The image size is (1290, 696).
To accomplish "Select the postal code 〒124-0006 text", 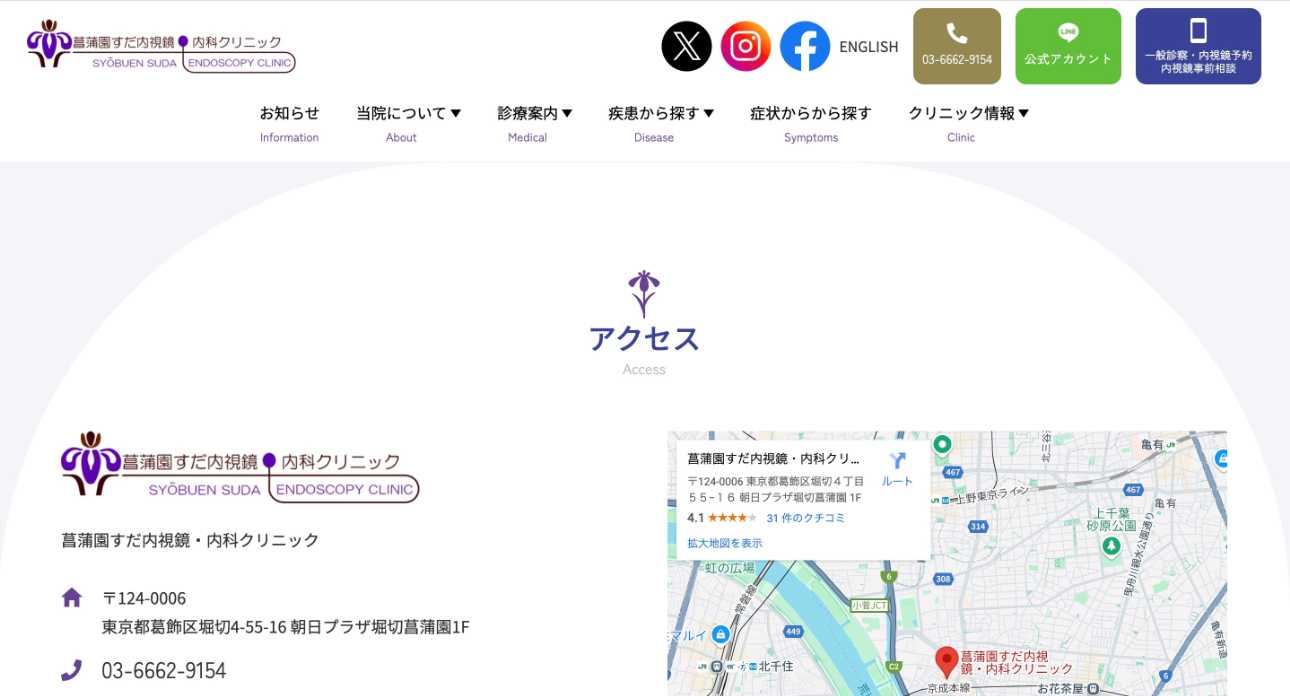I will (x=144, y=599).
